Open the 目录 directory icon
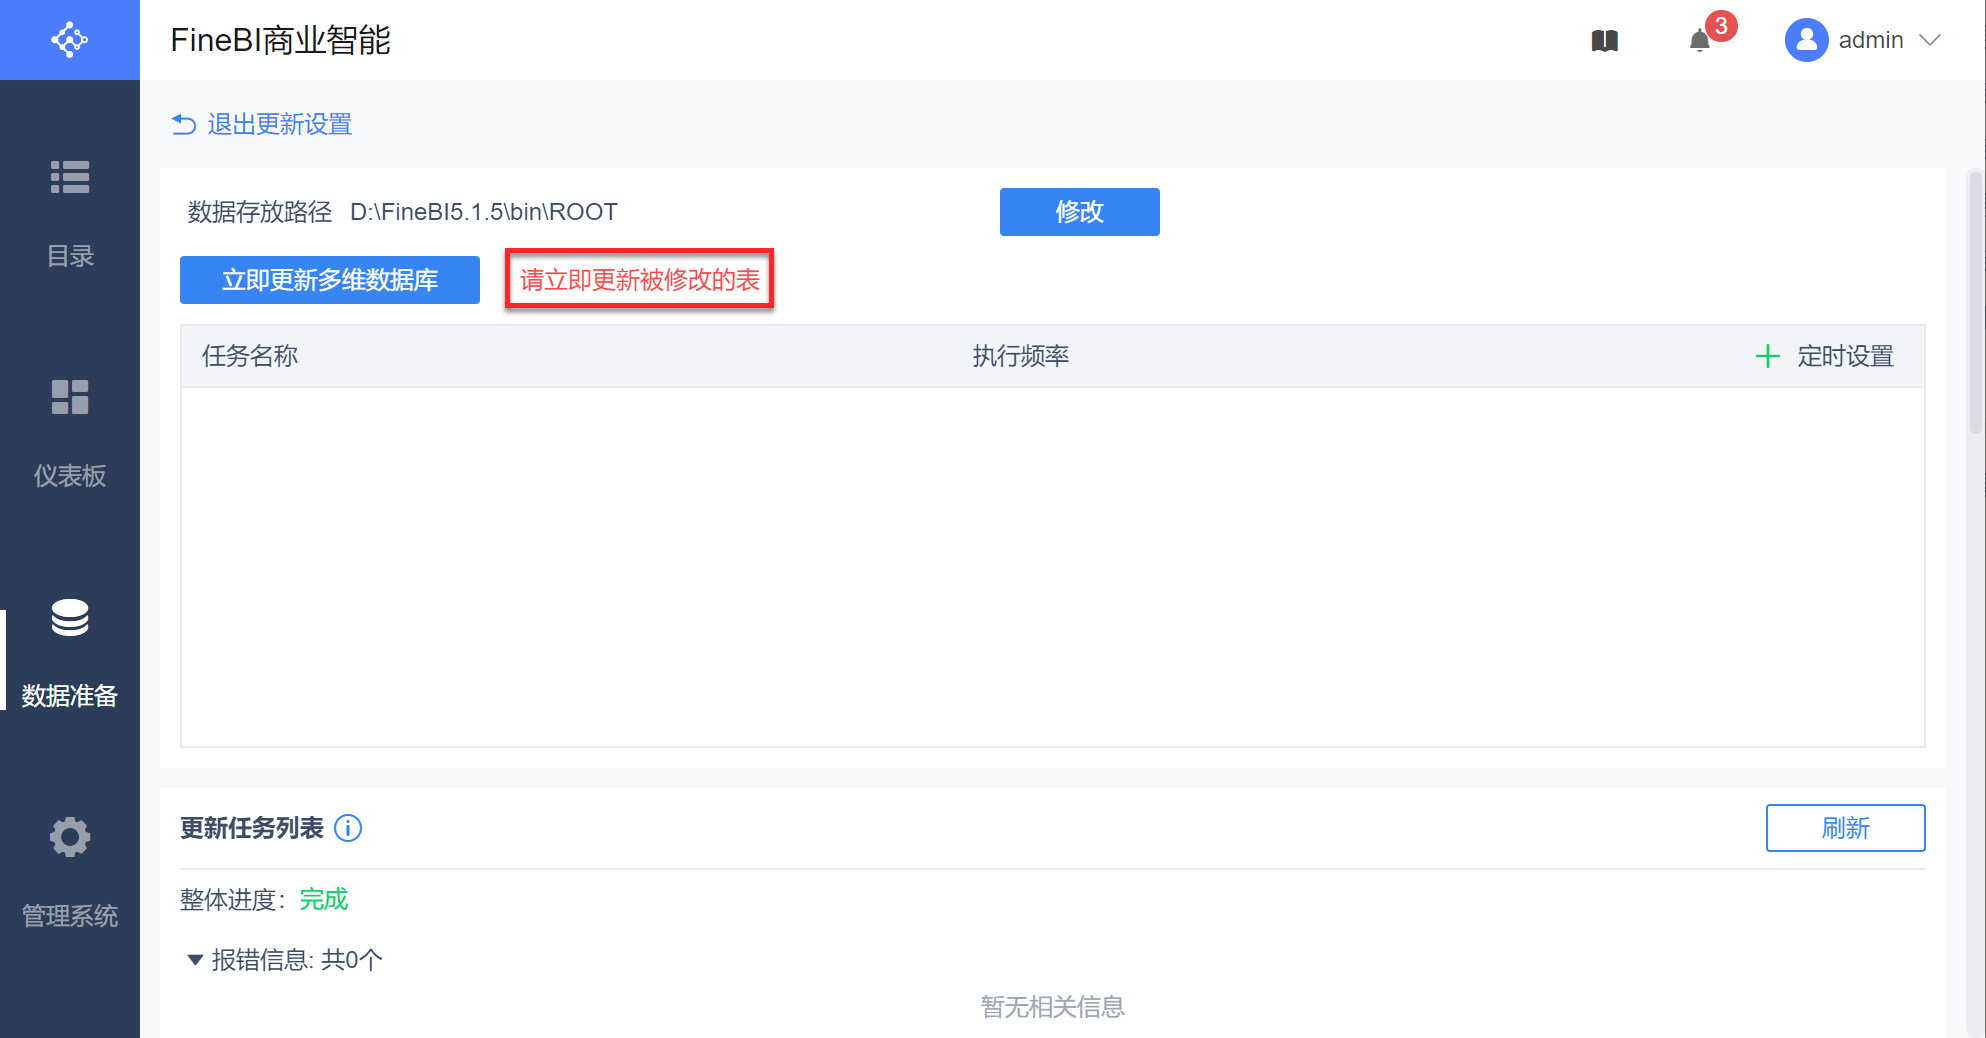Viewport: 1986px width, 1038px height. pos(70,177)
